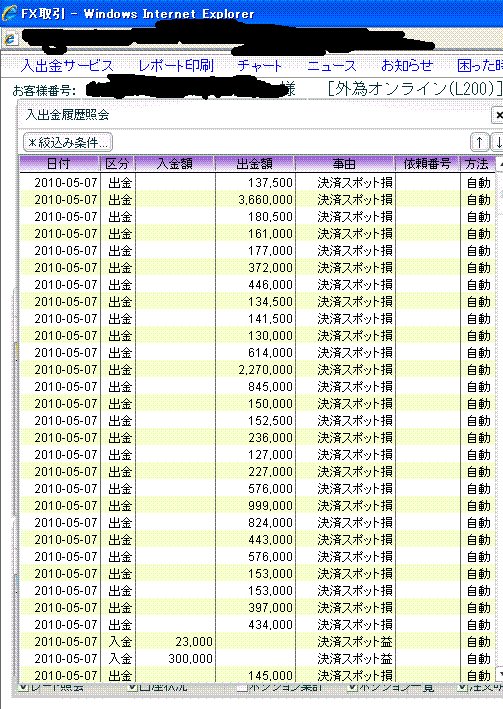Viewport: 503px width, 709px height.
Task: Select the 845,000 withdrawal amount cell
Action: [x=255, y=387]
